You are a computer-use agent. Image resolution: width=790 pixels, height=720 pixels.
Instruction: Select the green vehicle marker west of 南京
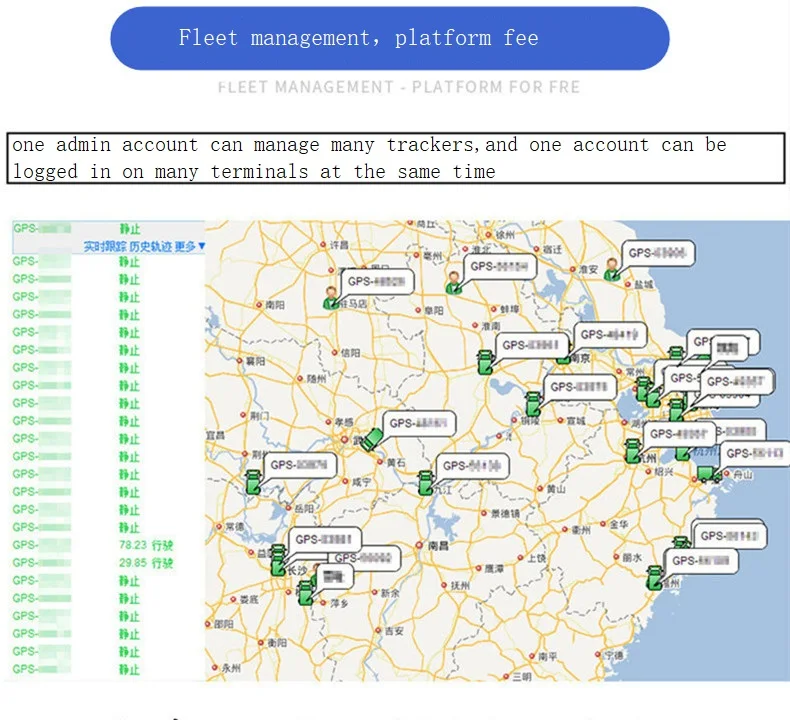click(x=485, y=361)
